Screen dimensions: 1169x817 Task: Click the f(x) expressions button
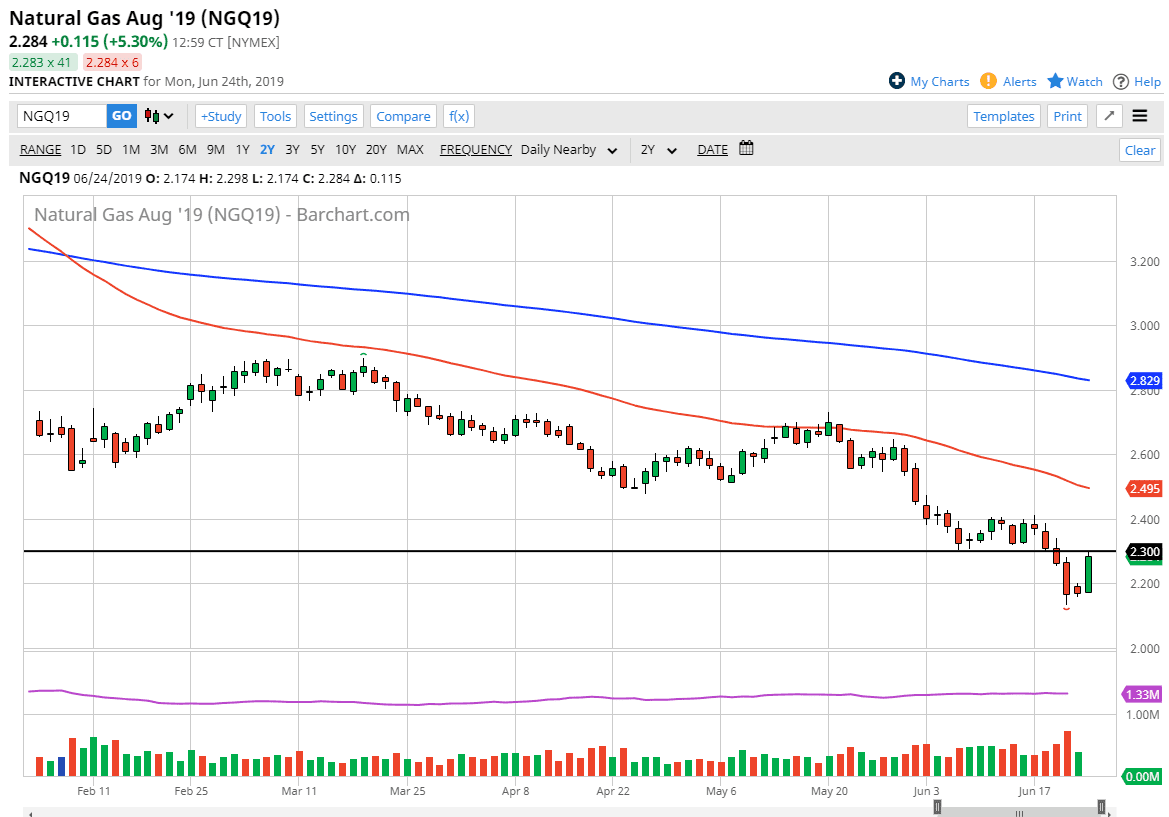coord(459,116)
